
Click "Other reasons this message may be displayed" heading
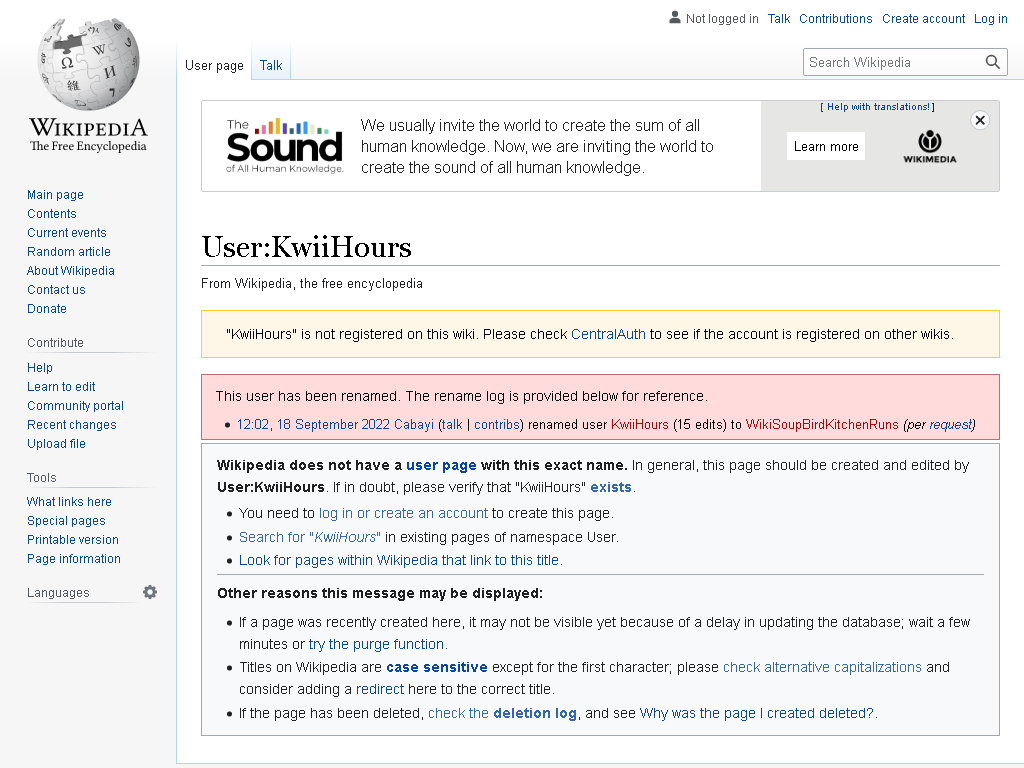tap(380, 593)
